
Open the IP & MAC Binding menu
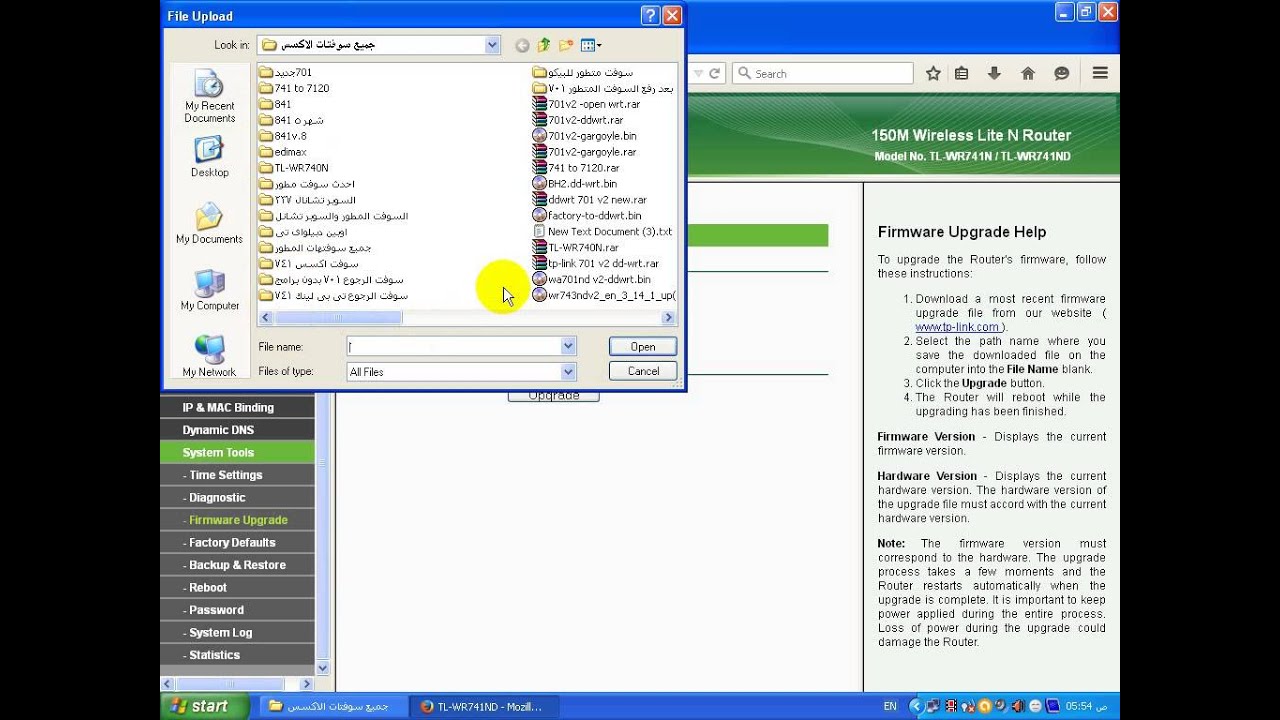(x=237, y=407)
